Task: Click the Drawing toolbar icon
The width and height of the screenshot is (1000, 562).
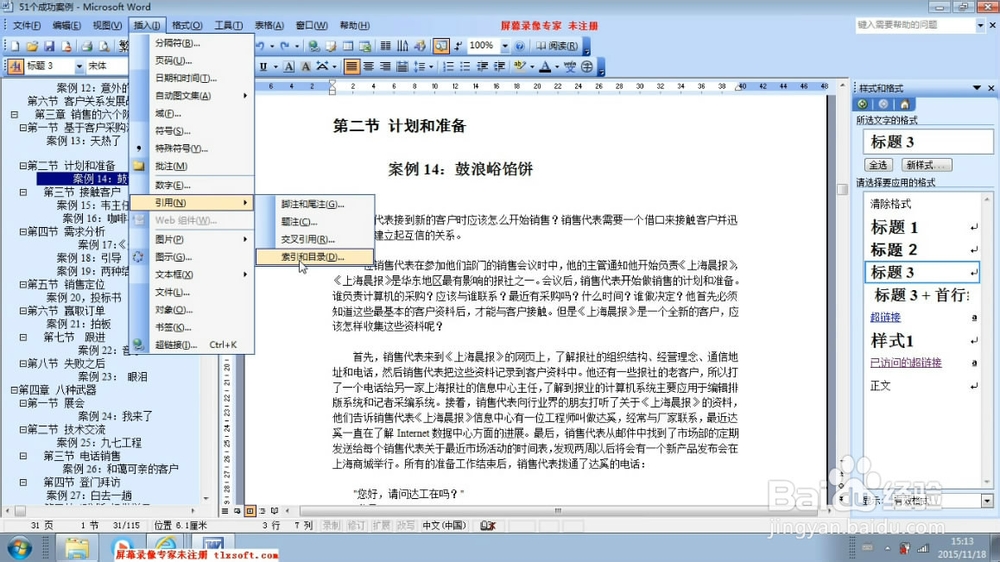Action: click(x=420, y=46)
